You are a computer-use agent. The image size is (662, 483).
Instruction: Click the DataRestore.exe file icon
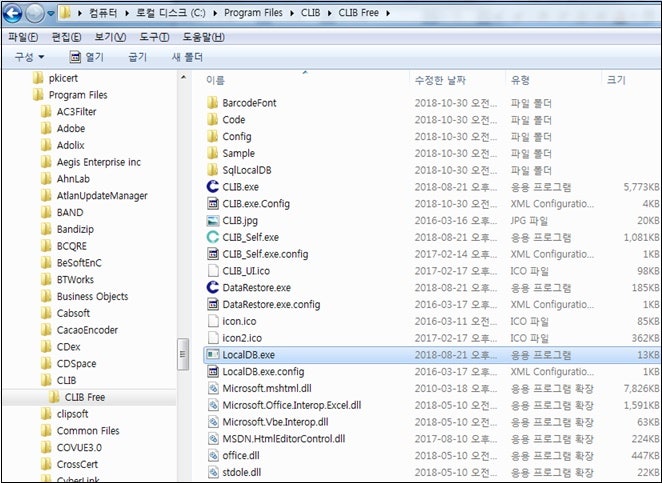pos(213,288)
